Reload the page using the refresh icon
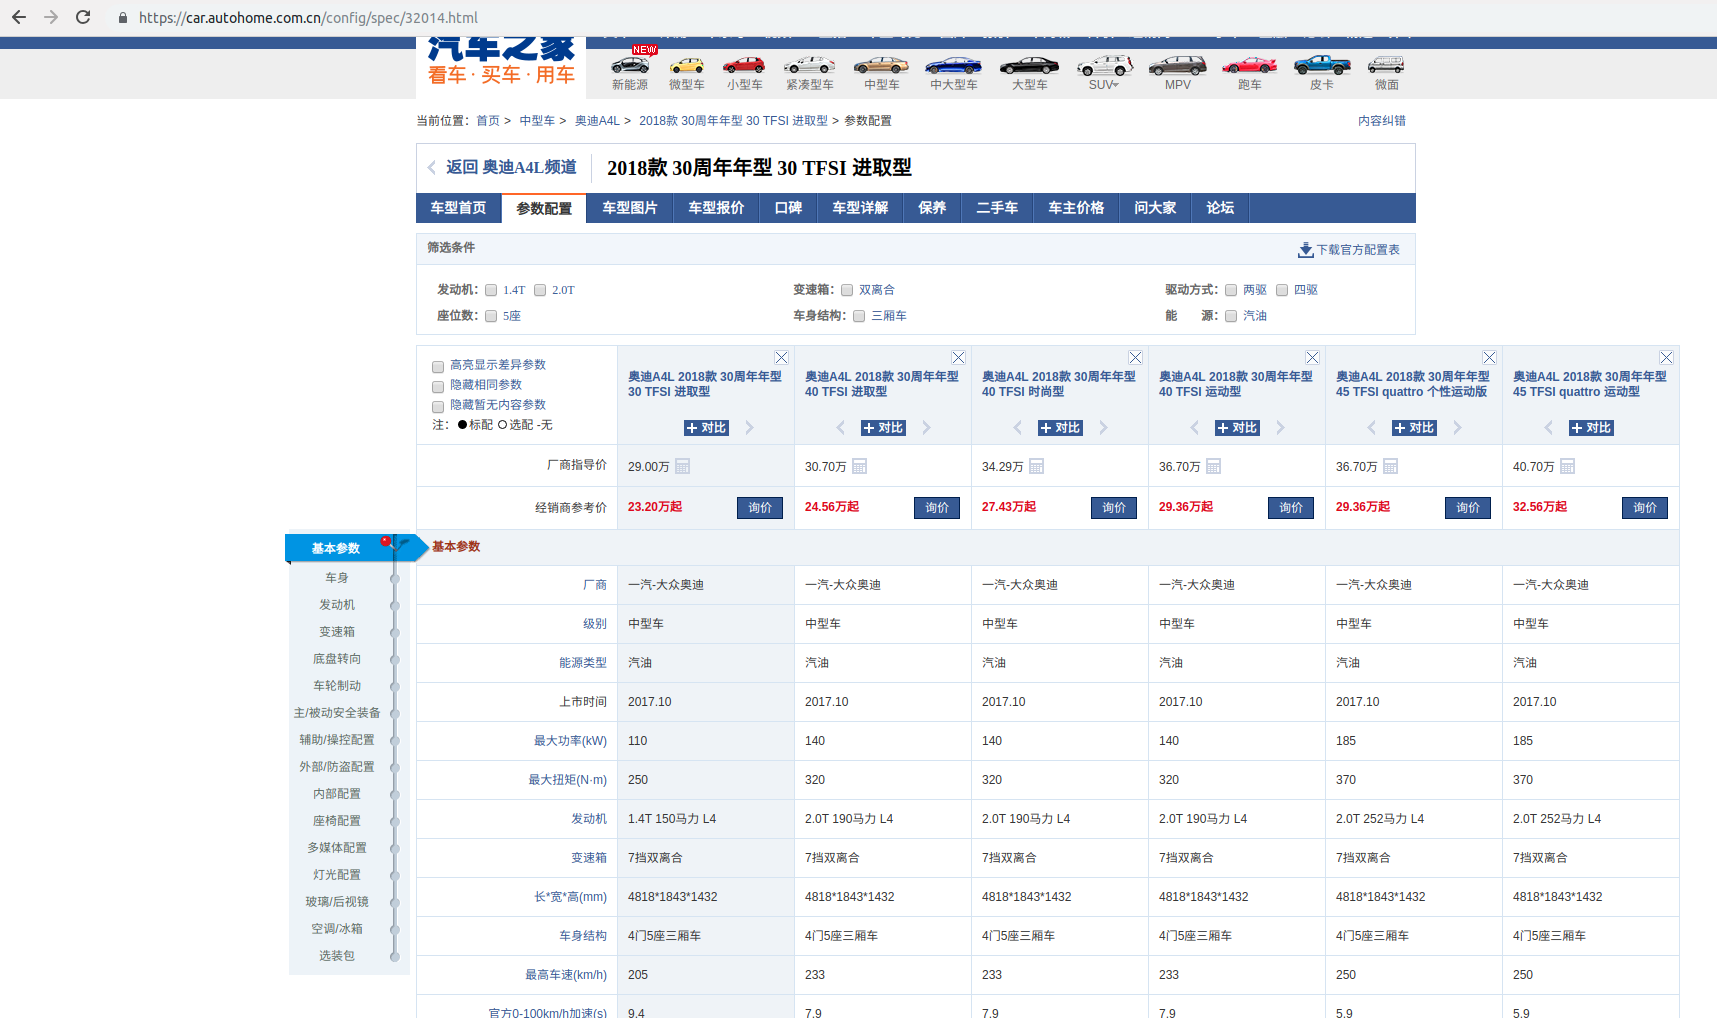1717x1018 pixels. pos(83,17)
